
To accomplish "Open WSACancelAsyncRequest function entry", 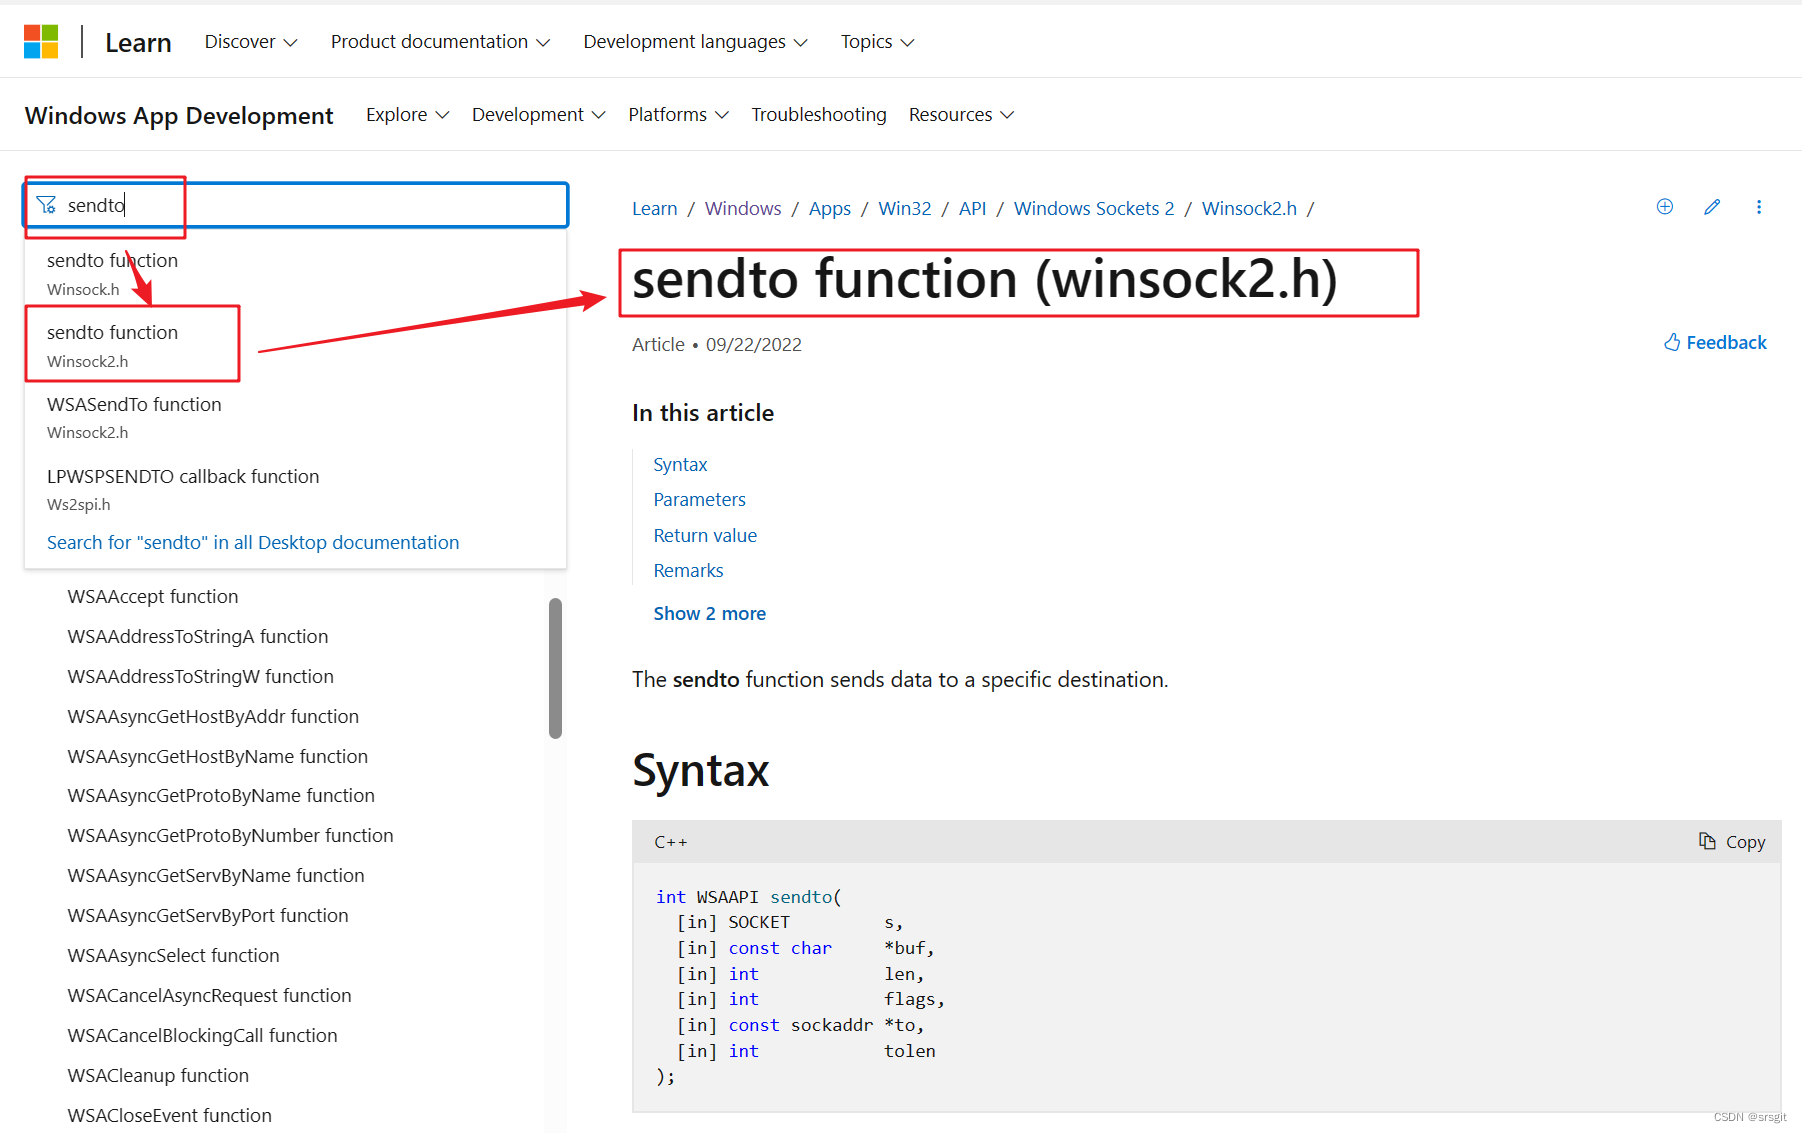I will click(x=210, y=996).
